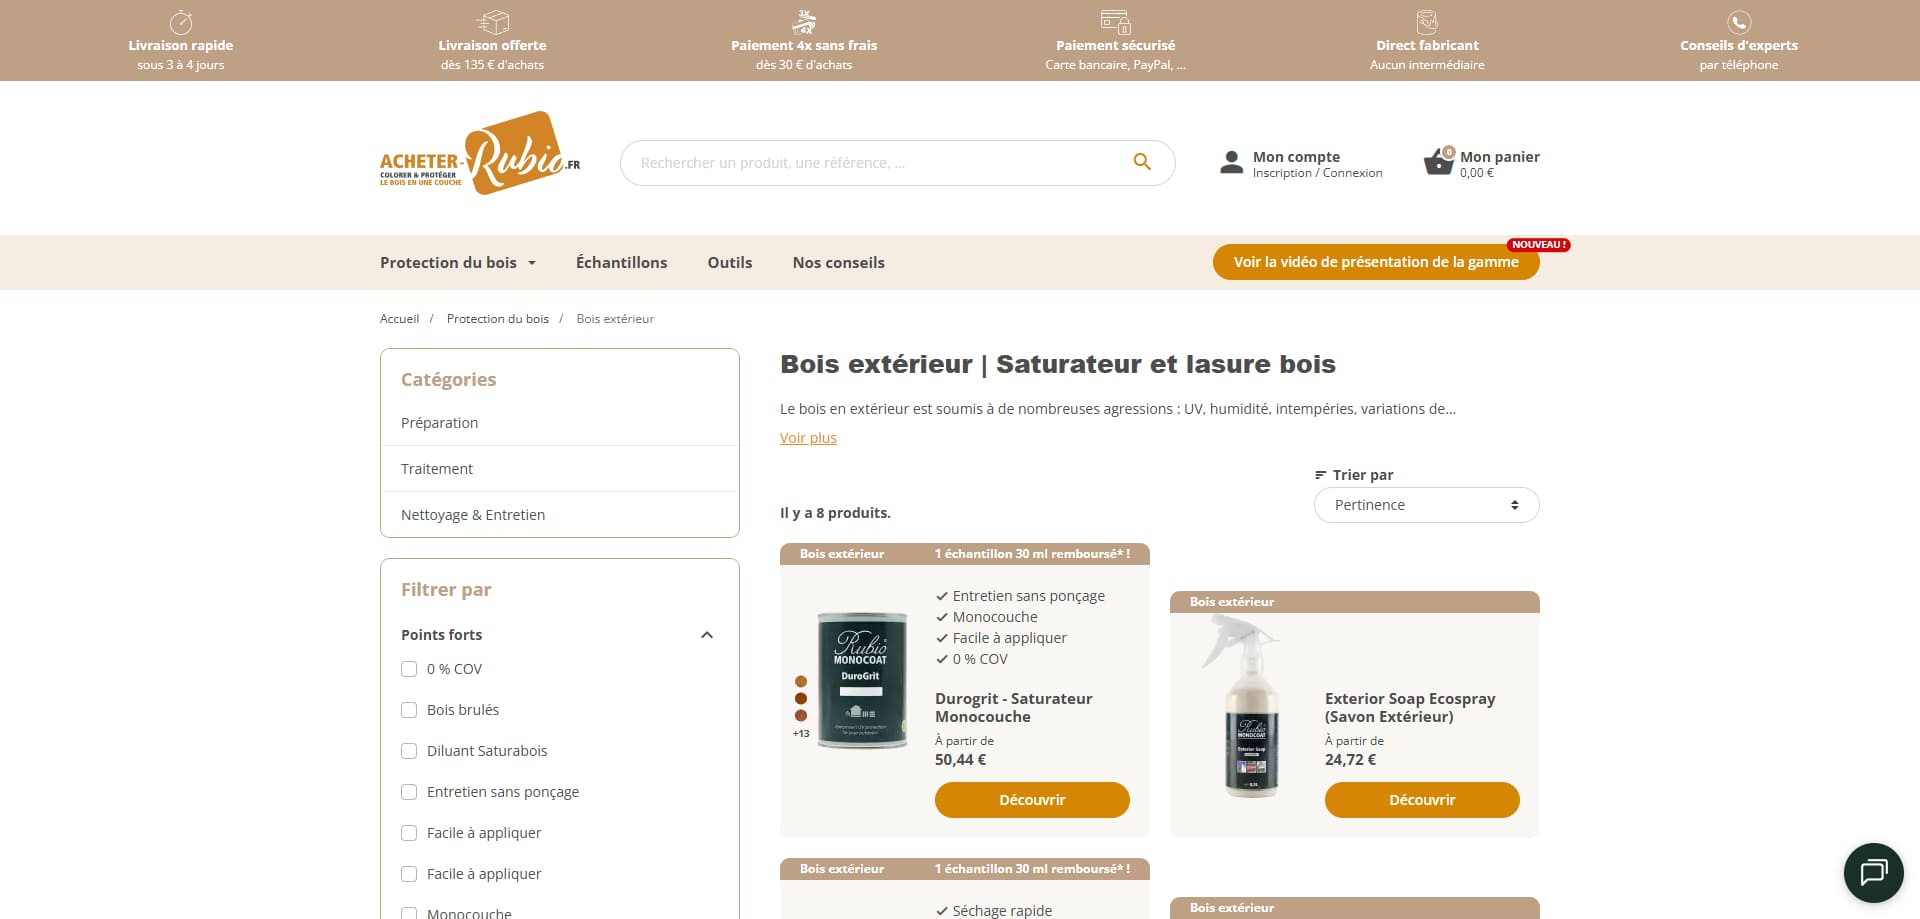Tick the 0 % COV filter
The image size is (1920, 919).
click(409, 669)
